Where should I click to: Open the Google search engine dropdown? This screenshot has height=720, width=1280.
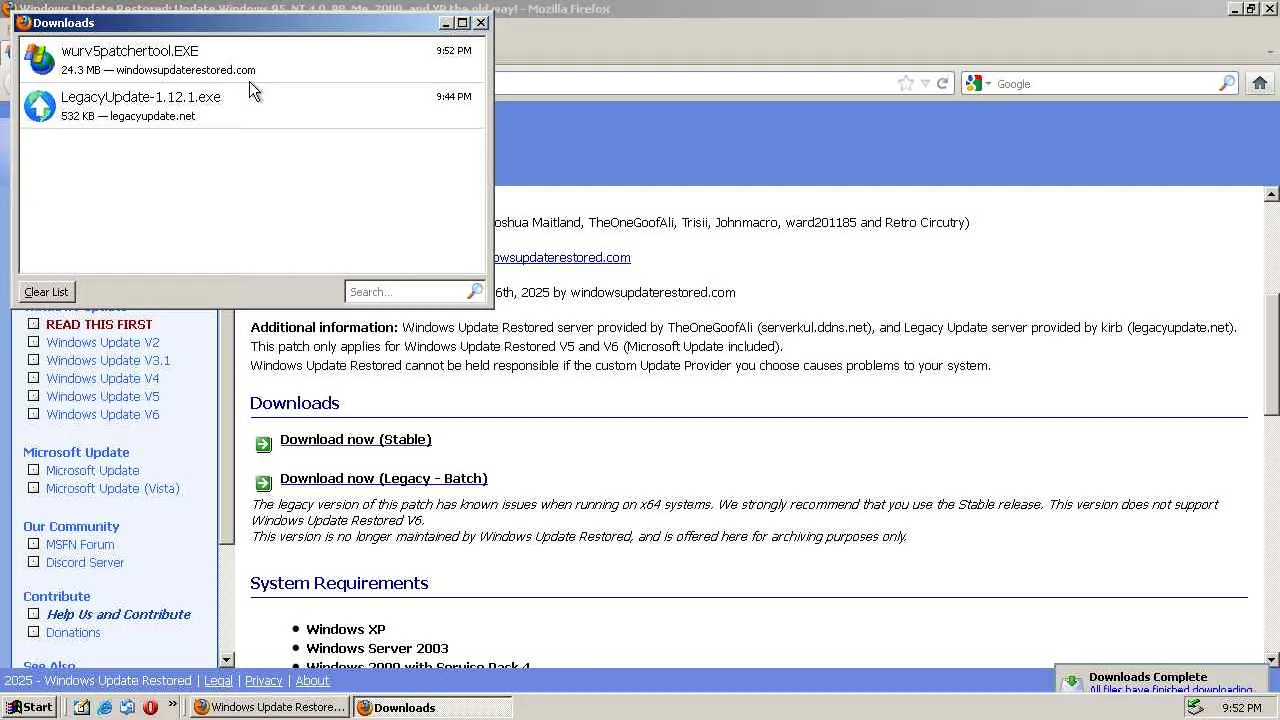click(977, 84)
